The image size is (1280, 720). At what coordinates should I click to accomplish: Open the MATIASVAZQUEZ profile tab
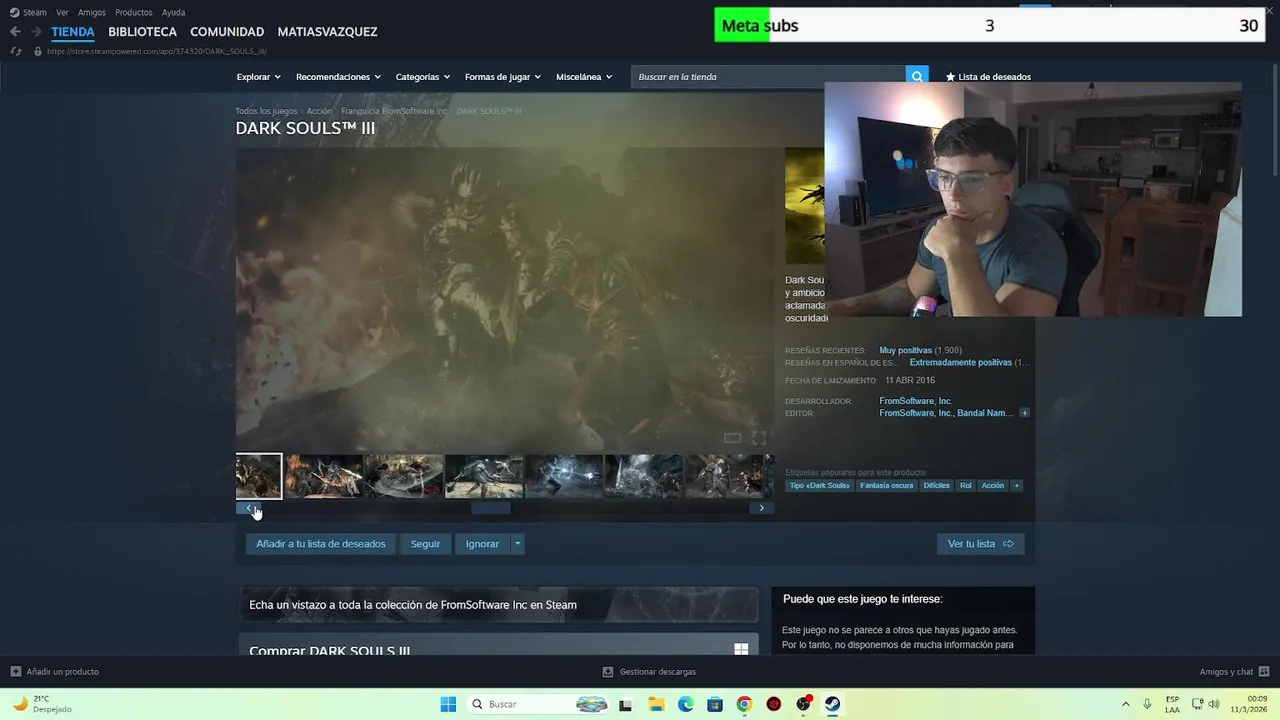tap(327, 32)
